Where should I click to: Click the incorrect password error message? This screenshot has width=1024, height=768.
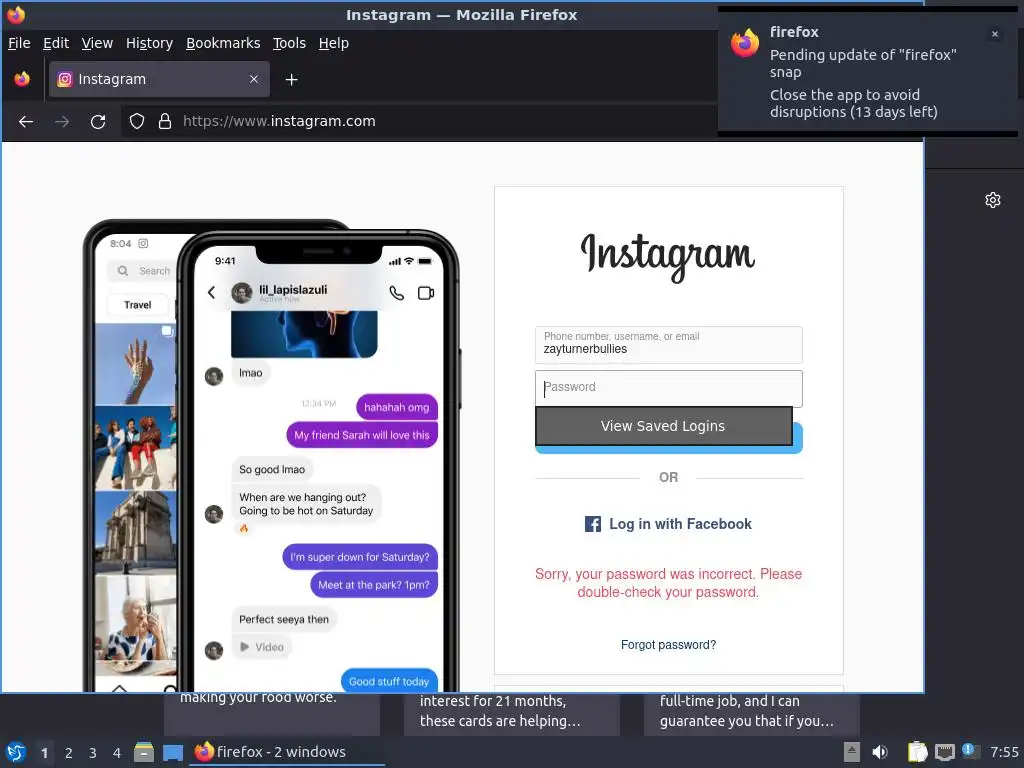point(669,583)
